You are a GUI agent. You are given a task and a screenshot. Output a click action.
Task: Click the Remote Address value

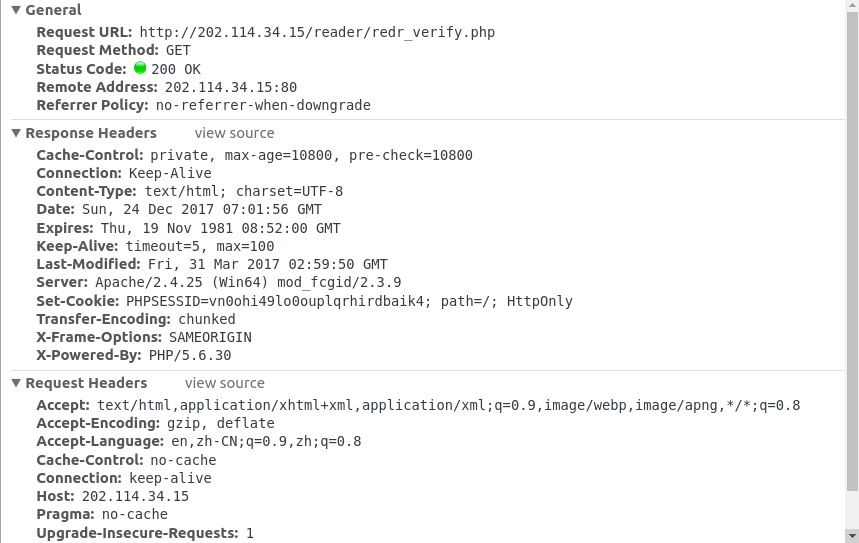click(x=231, y=87)
